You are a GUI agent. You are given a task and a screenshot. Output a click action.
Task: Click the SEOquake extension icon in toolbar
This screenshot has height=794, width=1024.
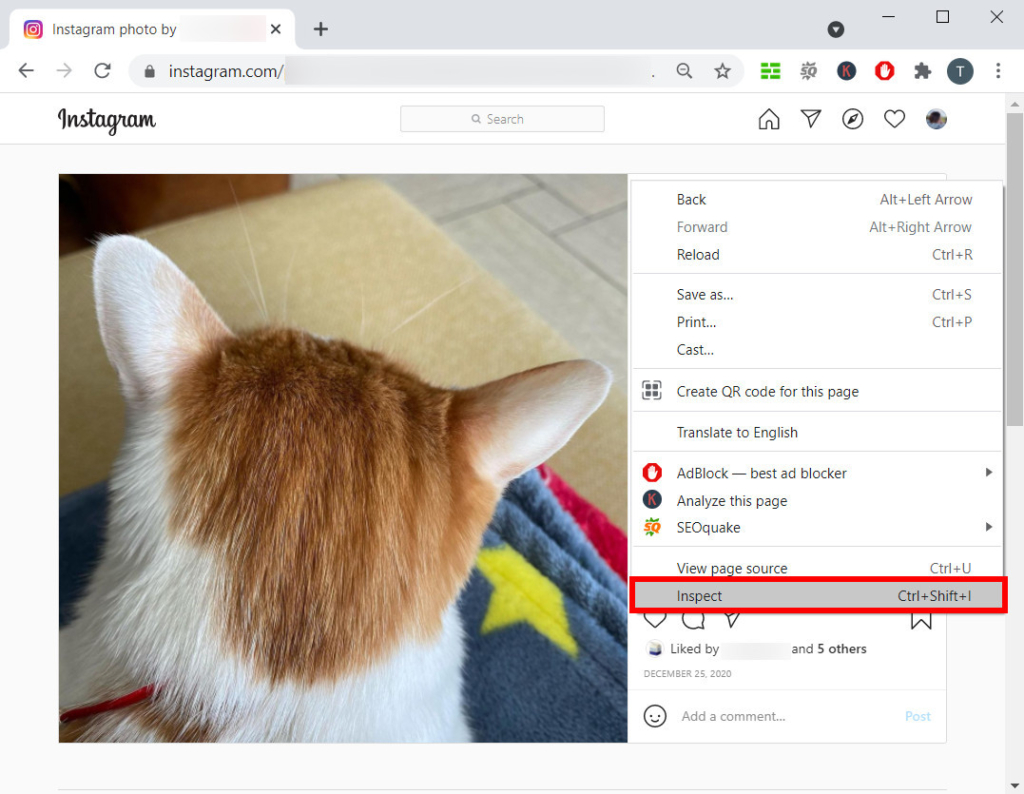[808, 71]
